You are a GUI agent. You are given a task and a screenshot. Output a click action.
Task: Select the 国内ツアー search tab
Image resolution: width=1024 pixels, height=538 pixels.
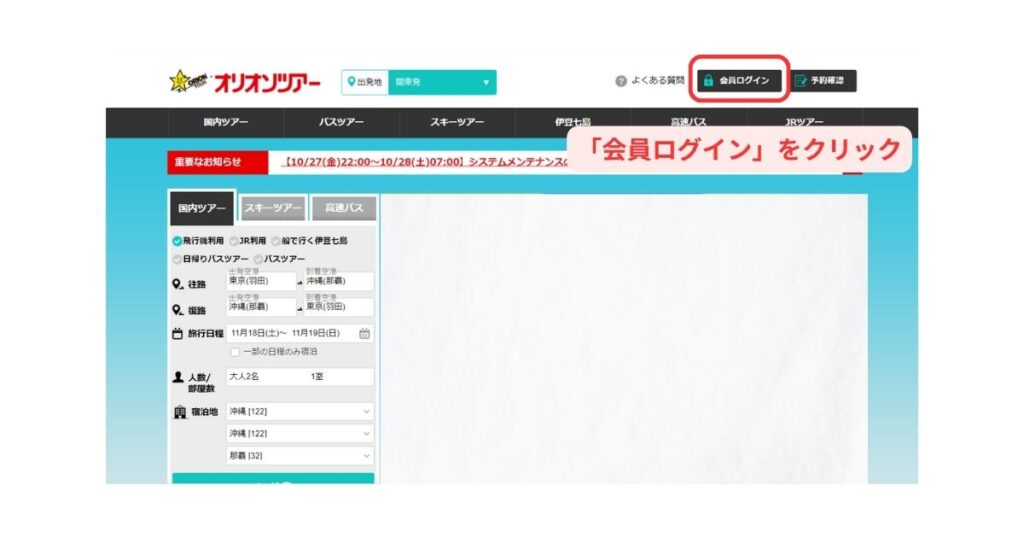pyautogui.click(x=202, y=208)
